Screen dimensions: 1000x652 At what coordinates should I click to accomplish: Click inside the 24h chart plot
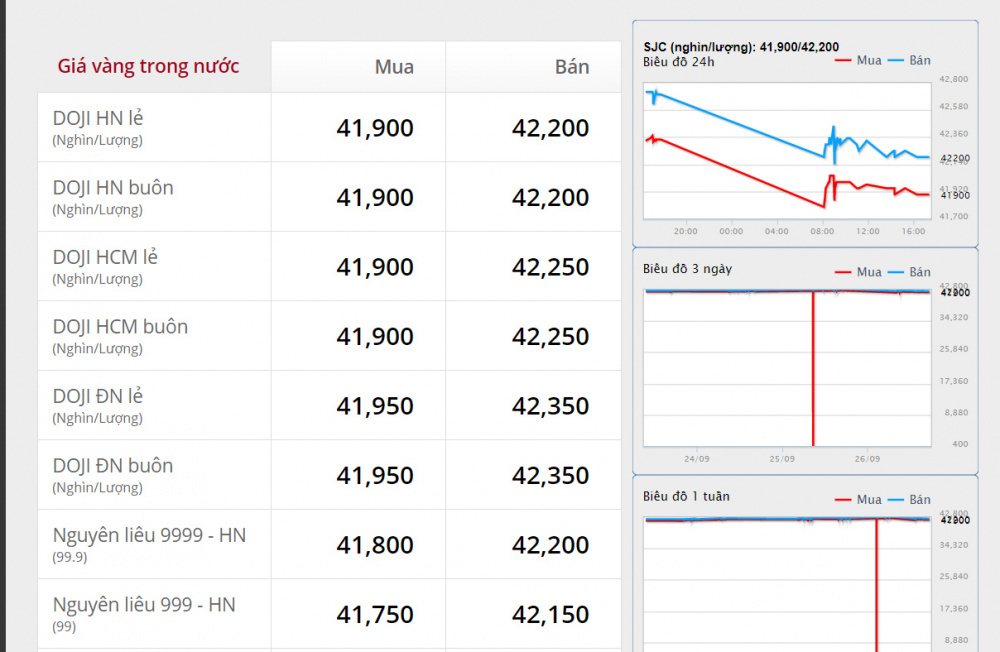[x=787, y=151]
